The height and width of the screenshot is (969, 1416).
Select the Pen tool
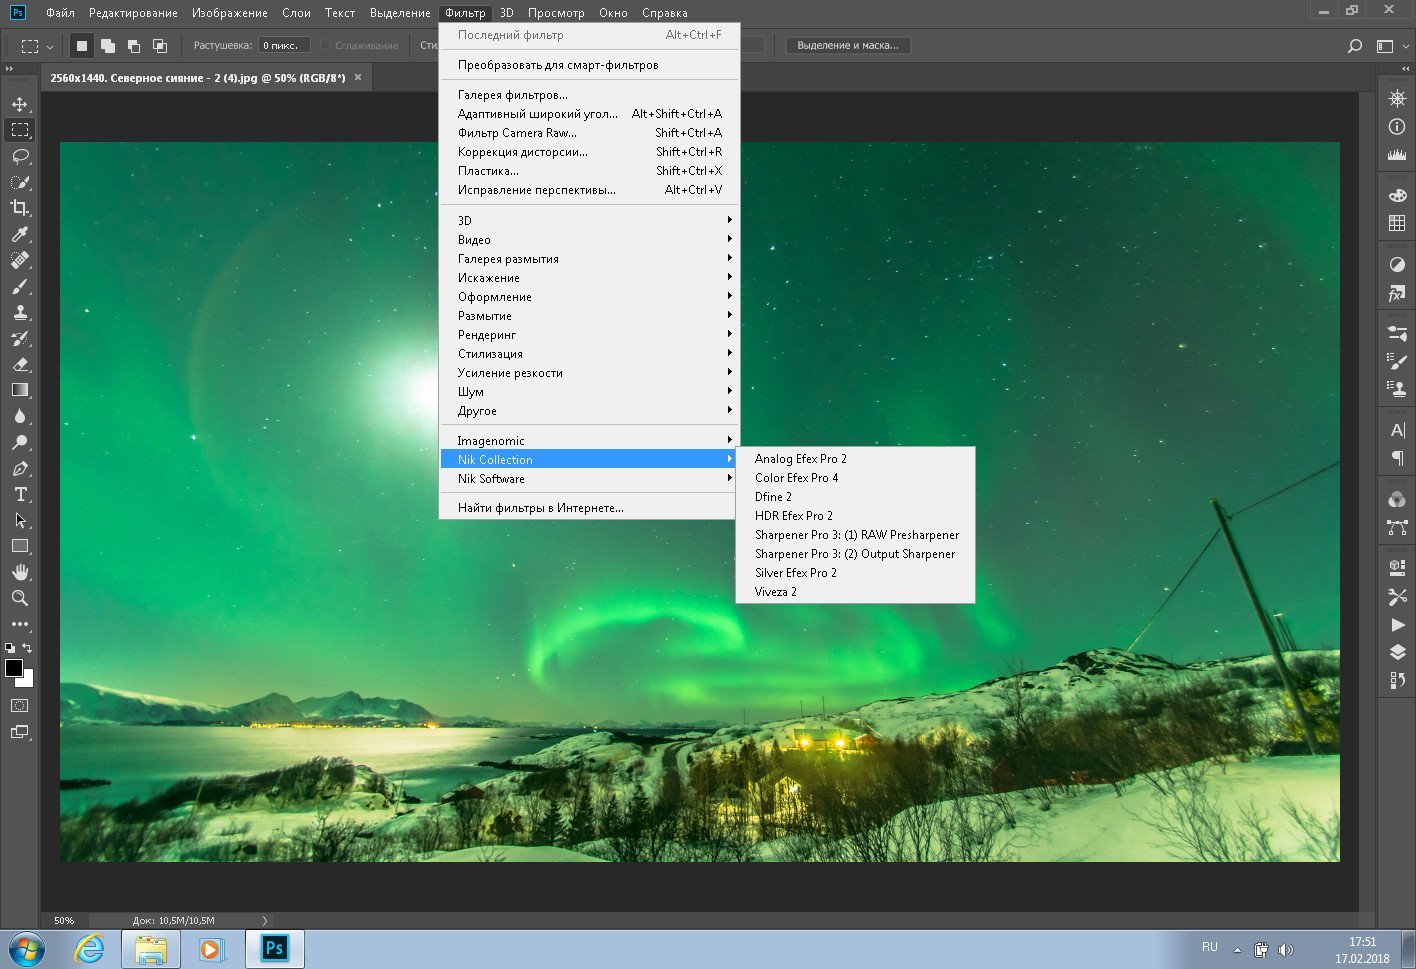[20, 468]
